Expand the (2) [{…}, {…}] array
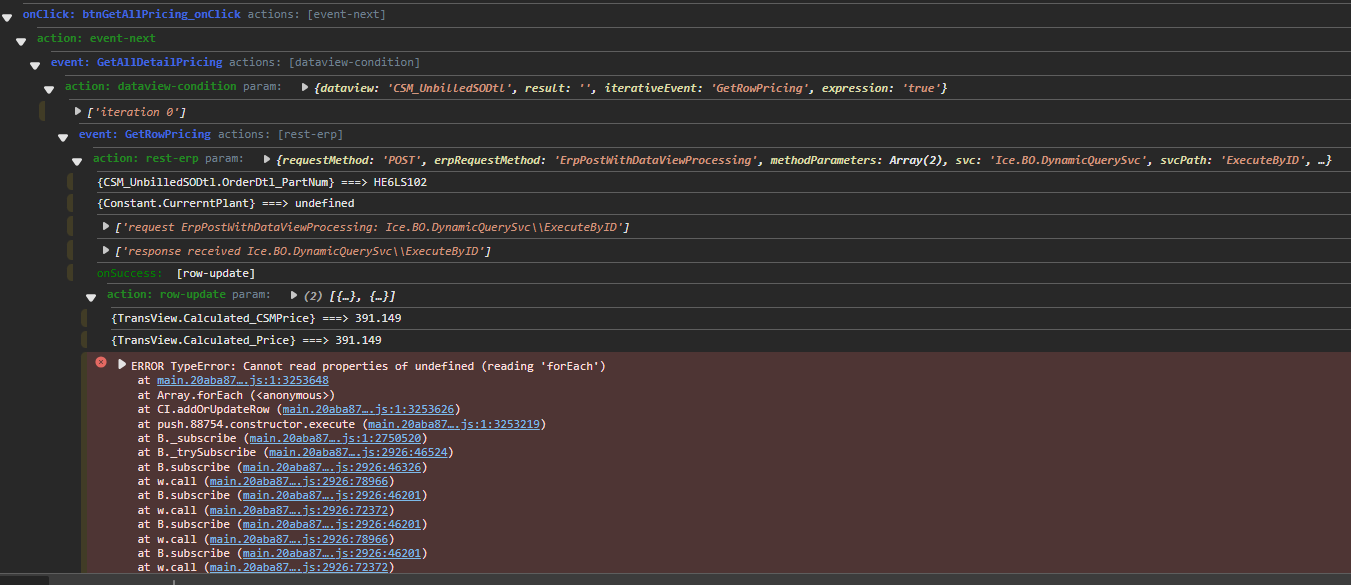This screenshot has height=585, width=1351. click(x=294, y=295)
